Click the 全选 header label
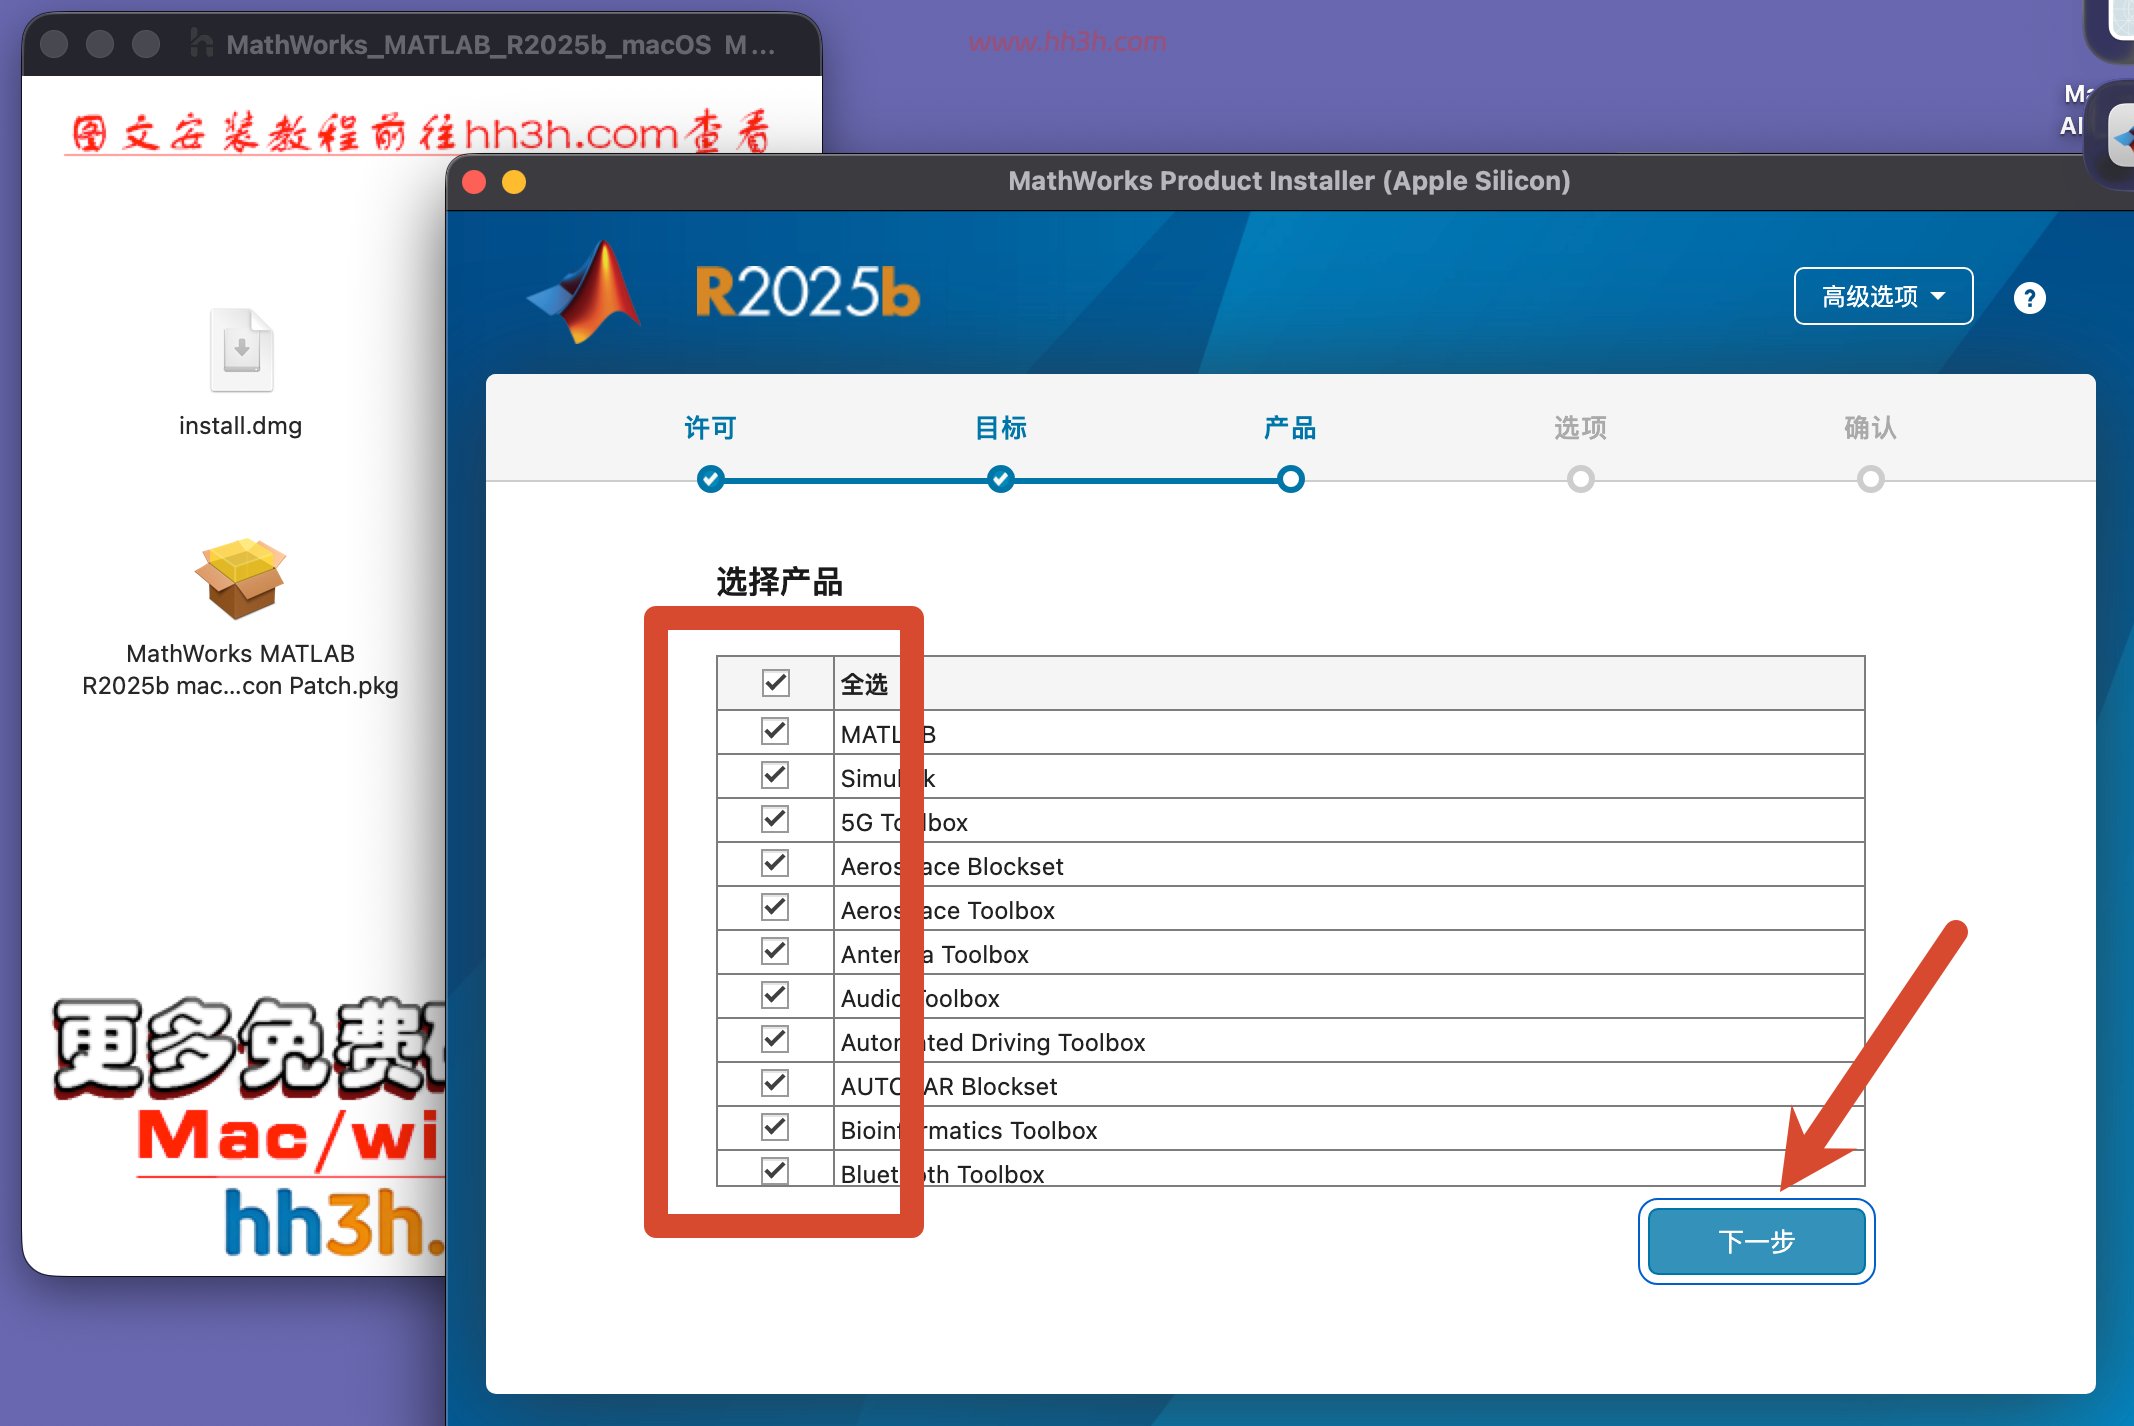The width and height of the screenshot is (2134, 1426). [x=864, y=684]
